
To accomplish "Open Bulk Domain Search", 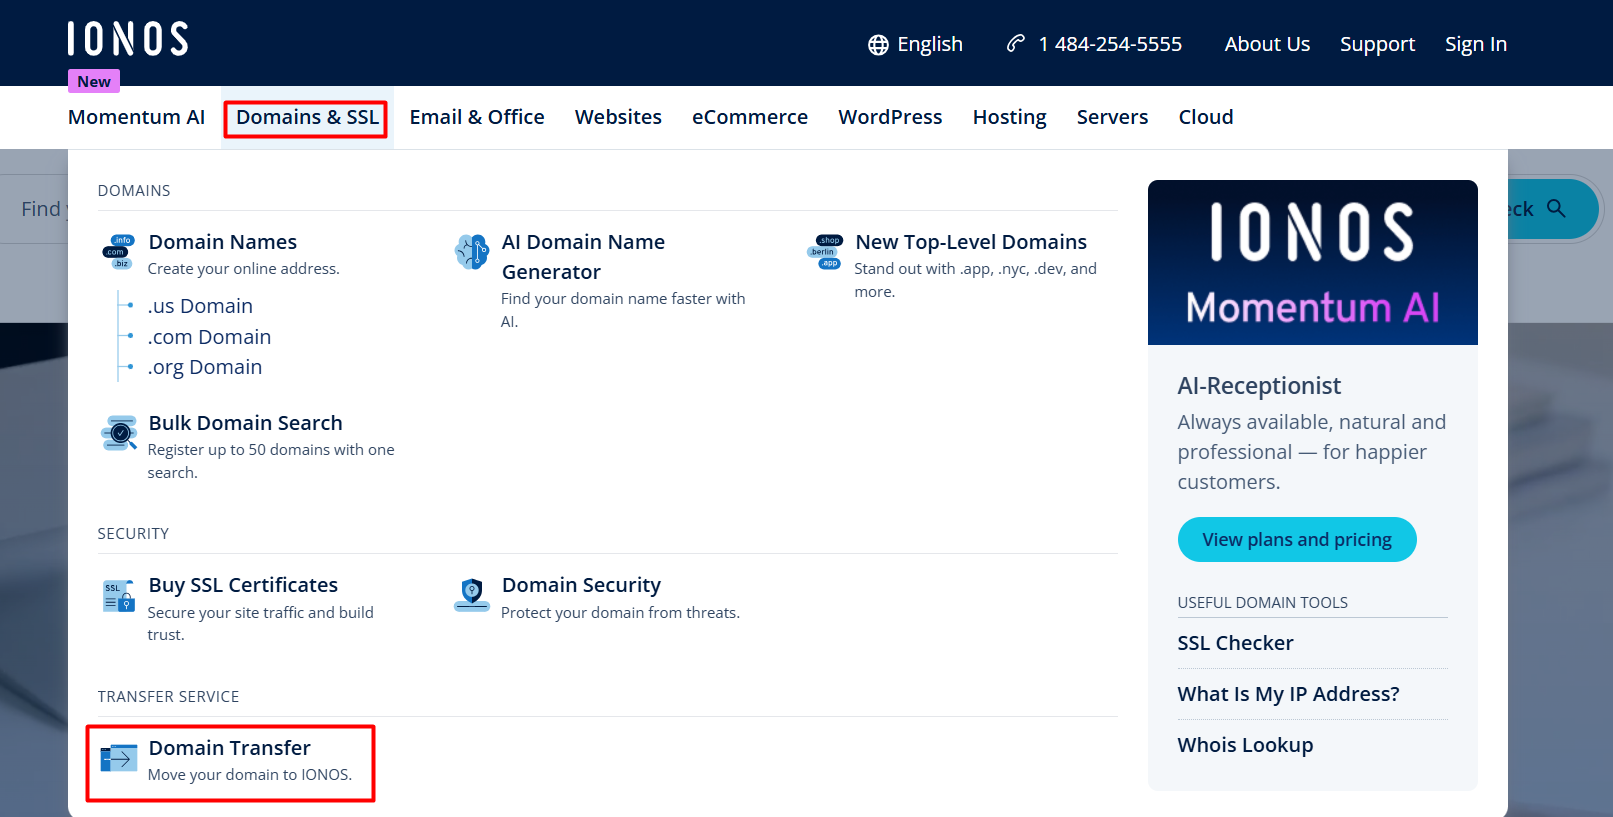I will click(246, 423).
